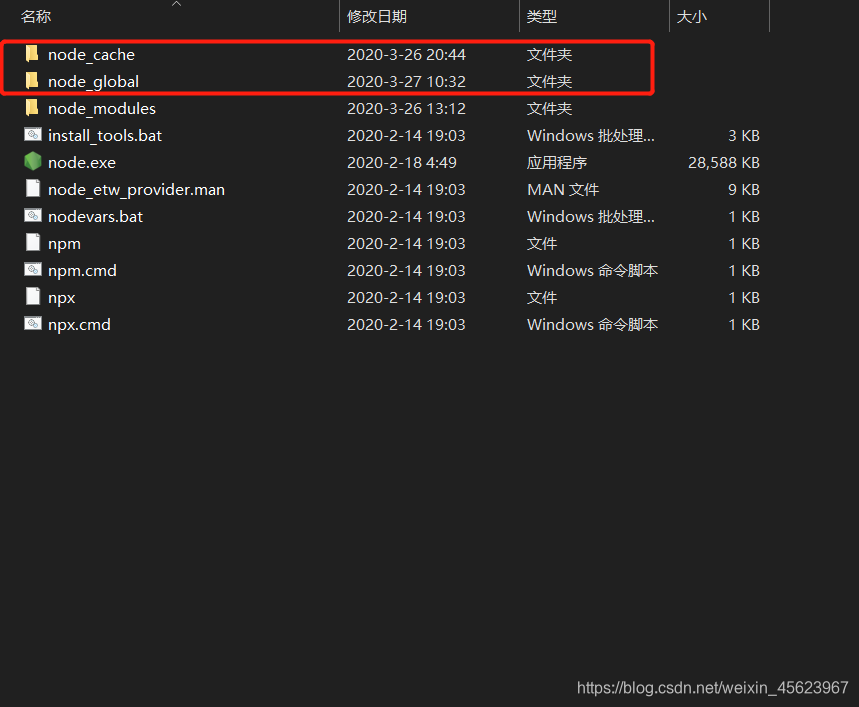This screenshot has height=707, width=859.
Task: Click the date 2020-3-27 10:32
Action: pos(406,82)
